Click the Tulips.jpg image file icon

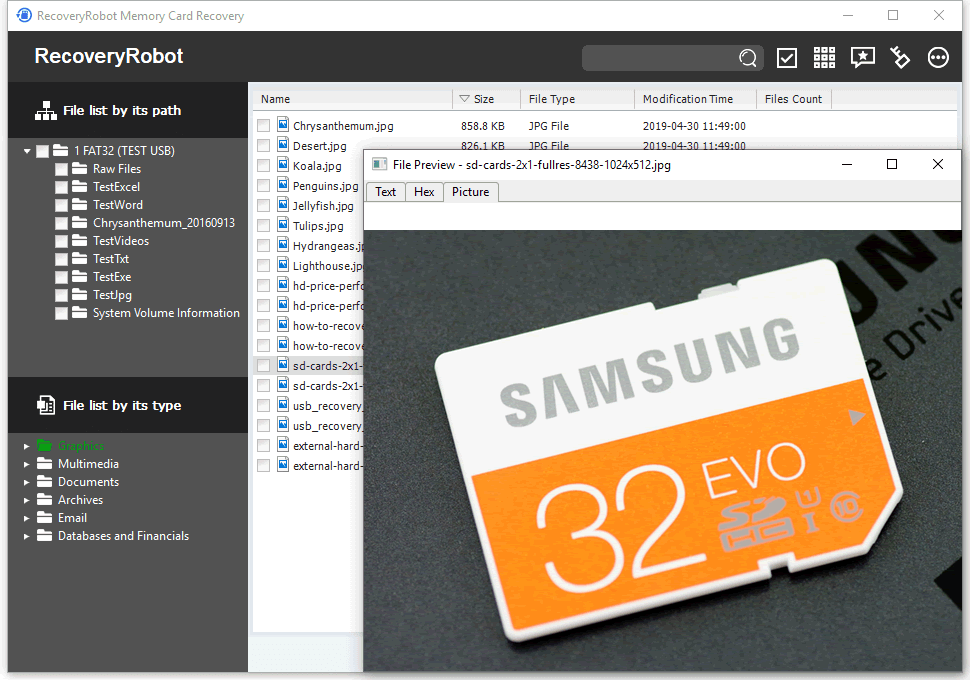[x=283, y=225]
